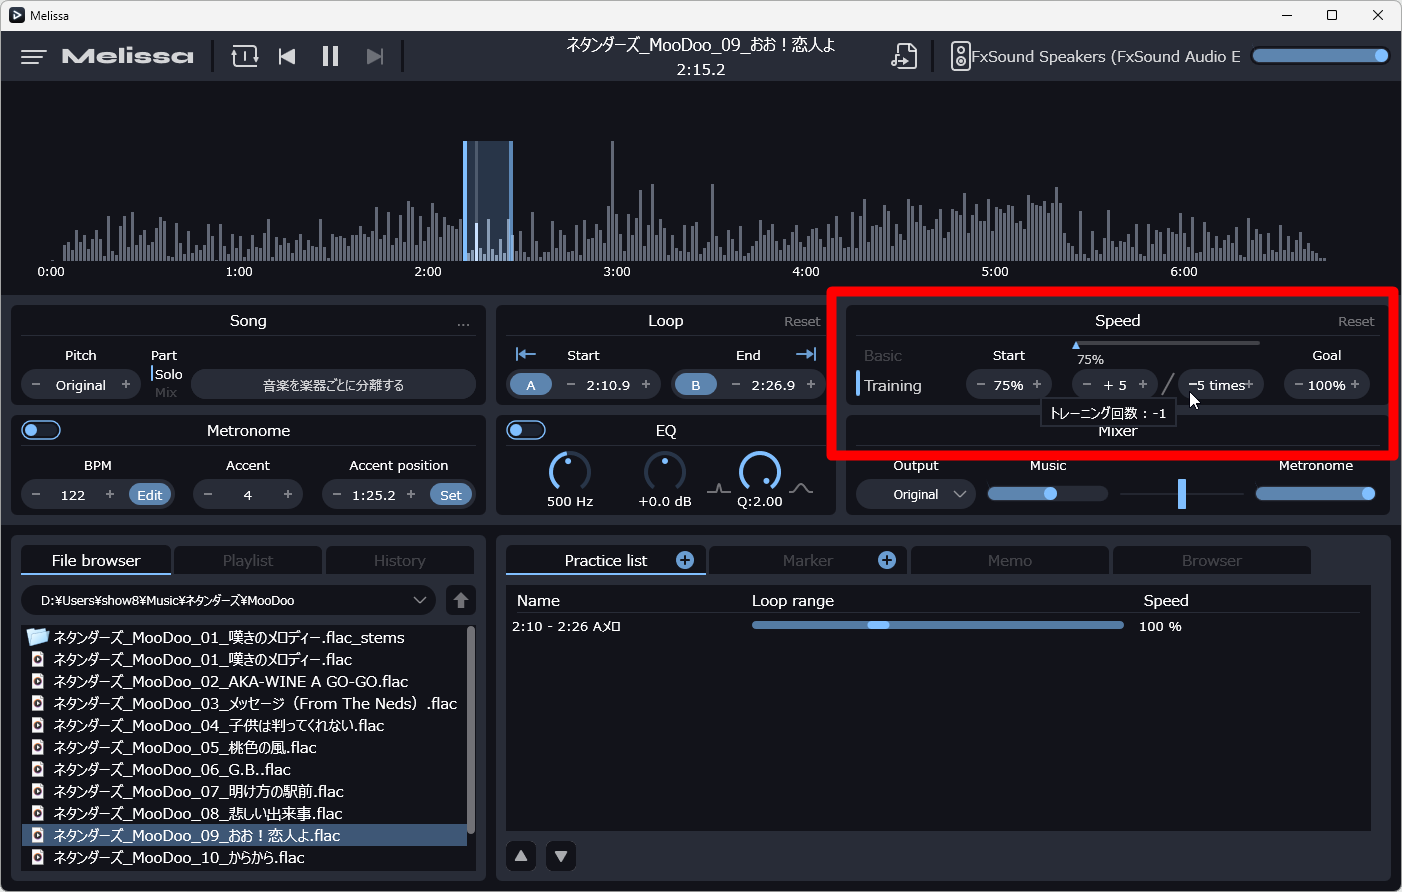Select Basic speed mode
Viewport: 1402px width, 892px height.
(883, 356)
